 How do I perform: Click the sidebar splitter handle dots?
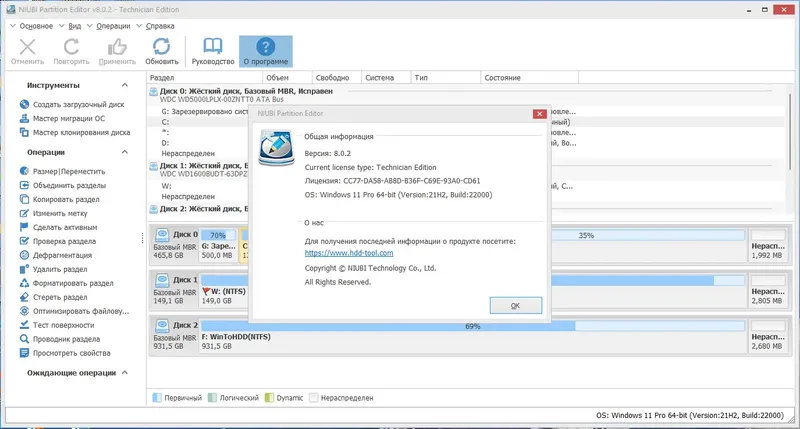click(142, 238)
